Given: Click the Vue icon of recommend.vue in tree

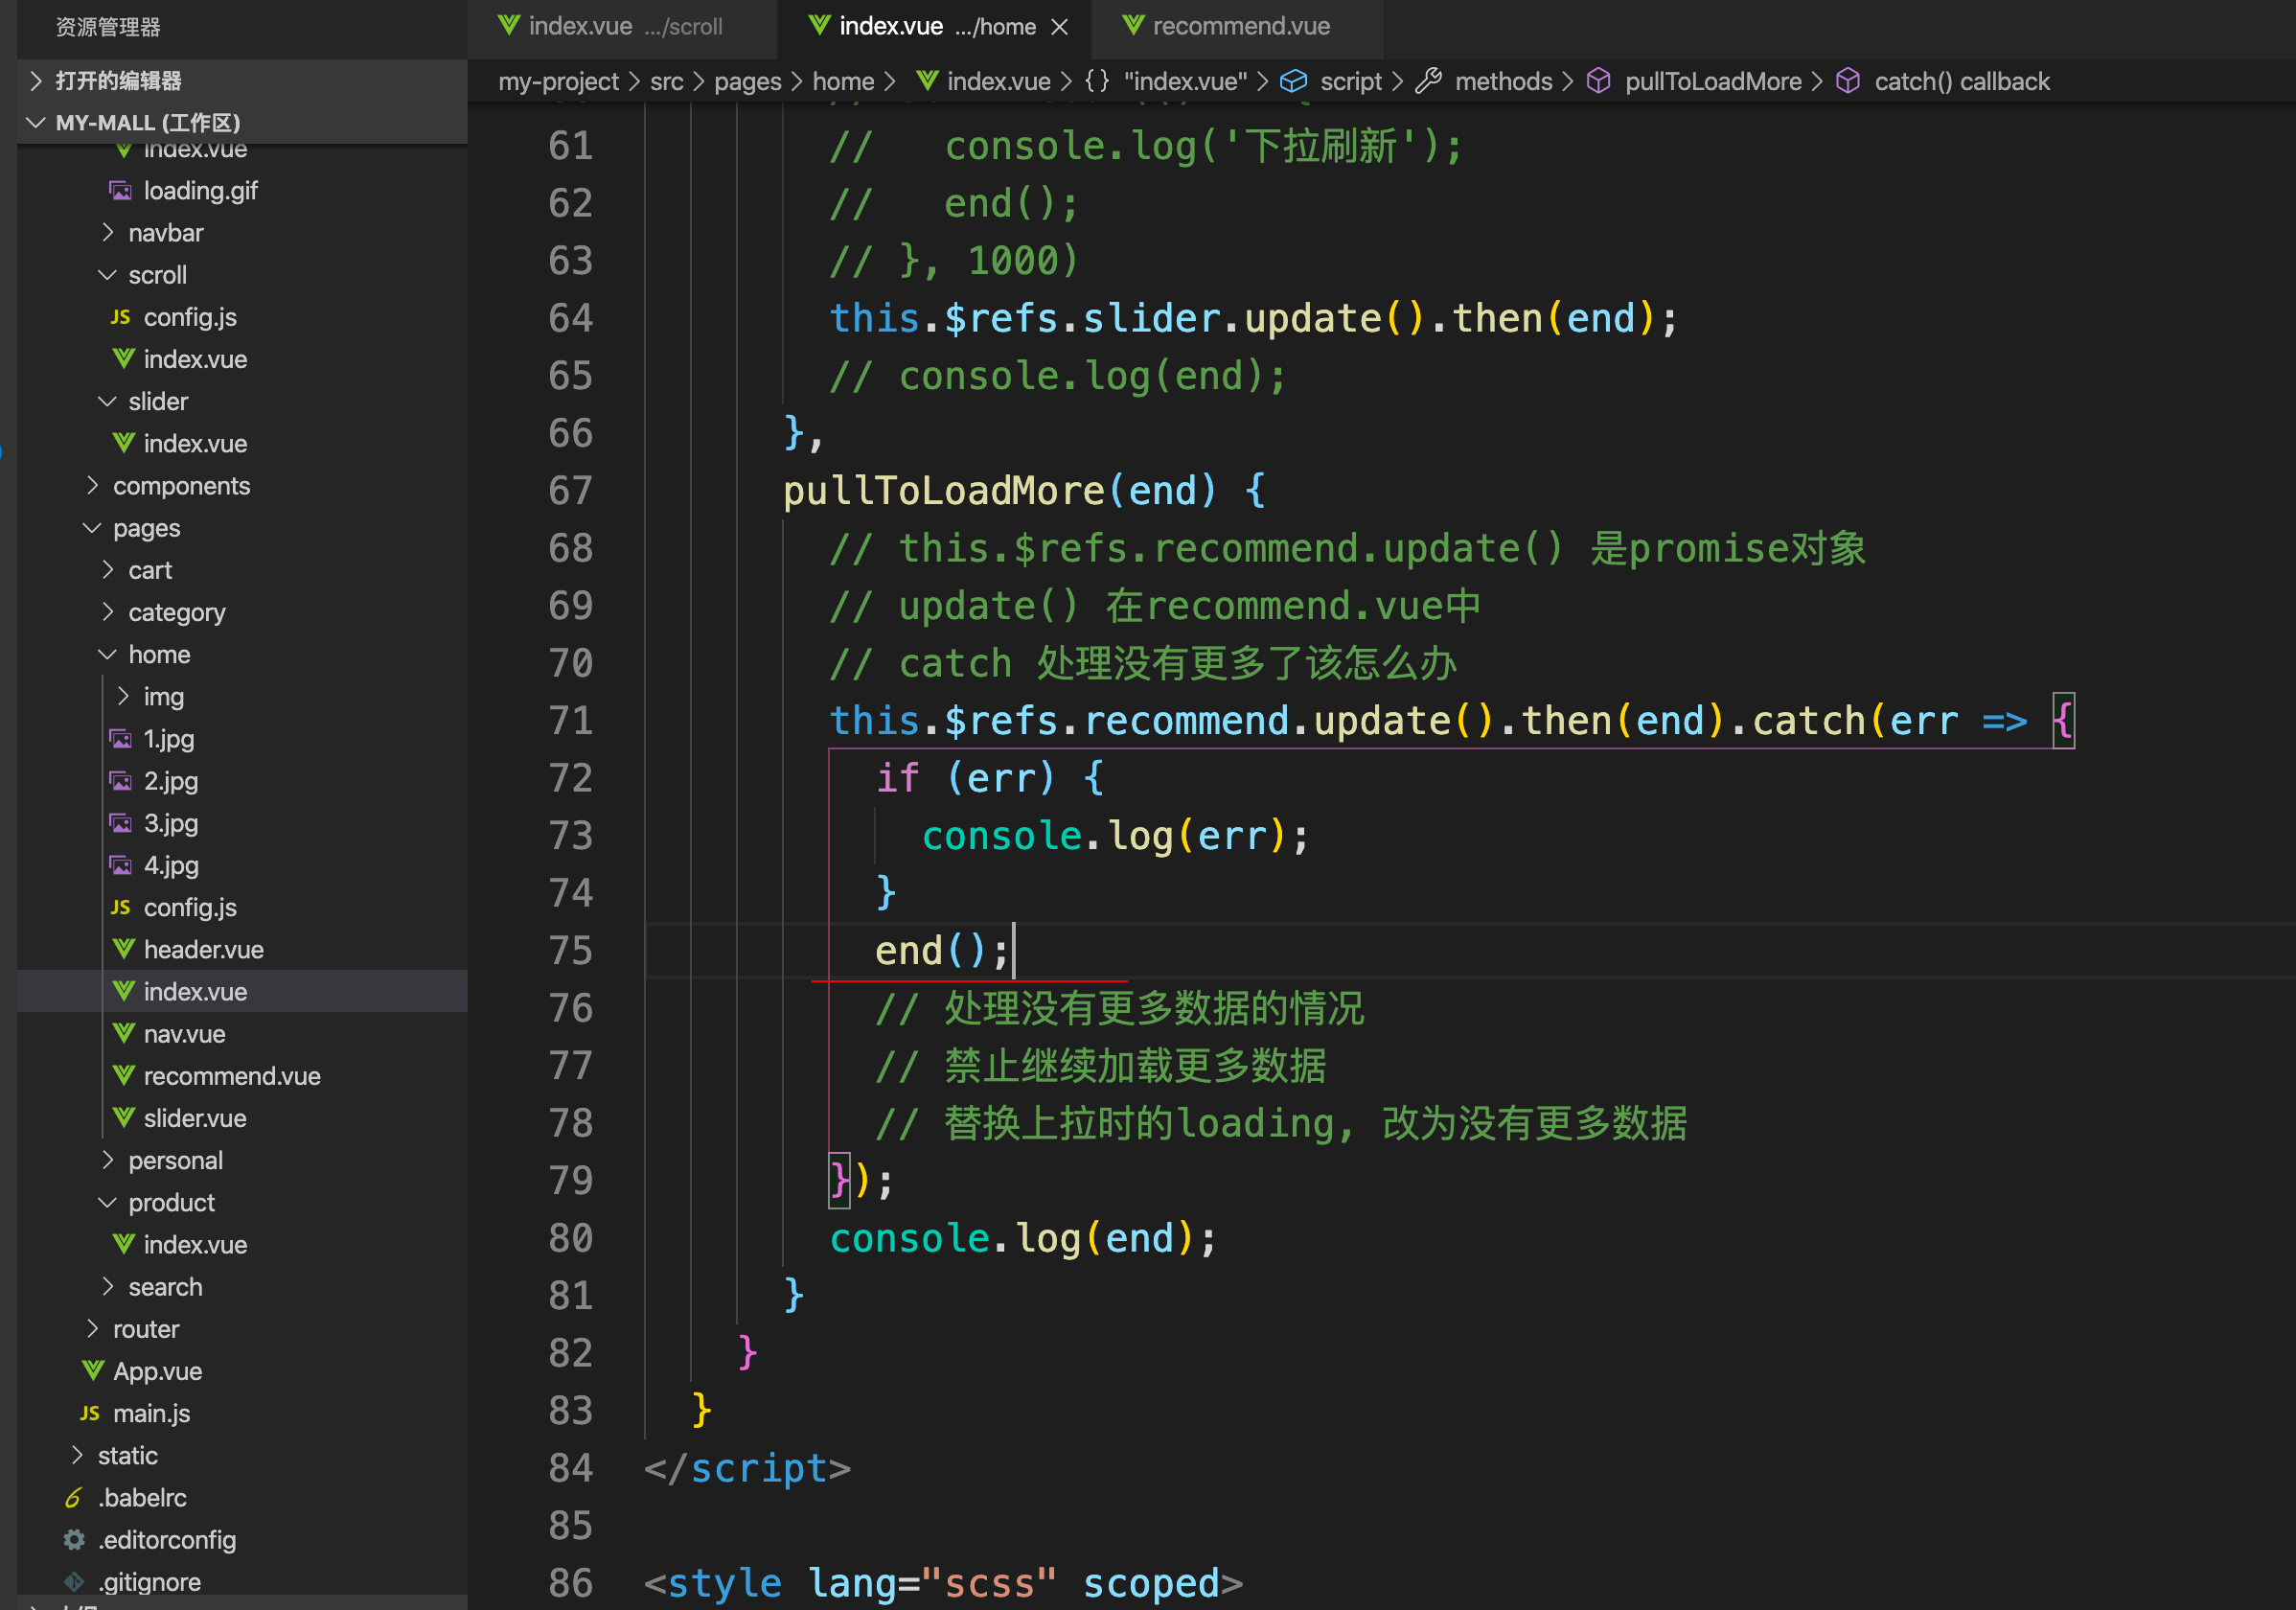Looking at the screenshot, I should [123, 1075].
